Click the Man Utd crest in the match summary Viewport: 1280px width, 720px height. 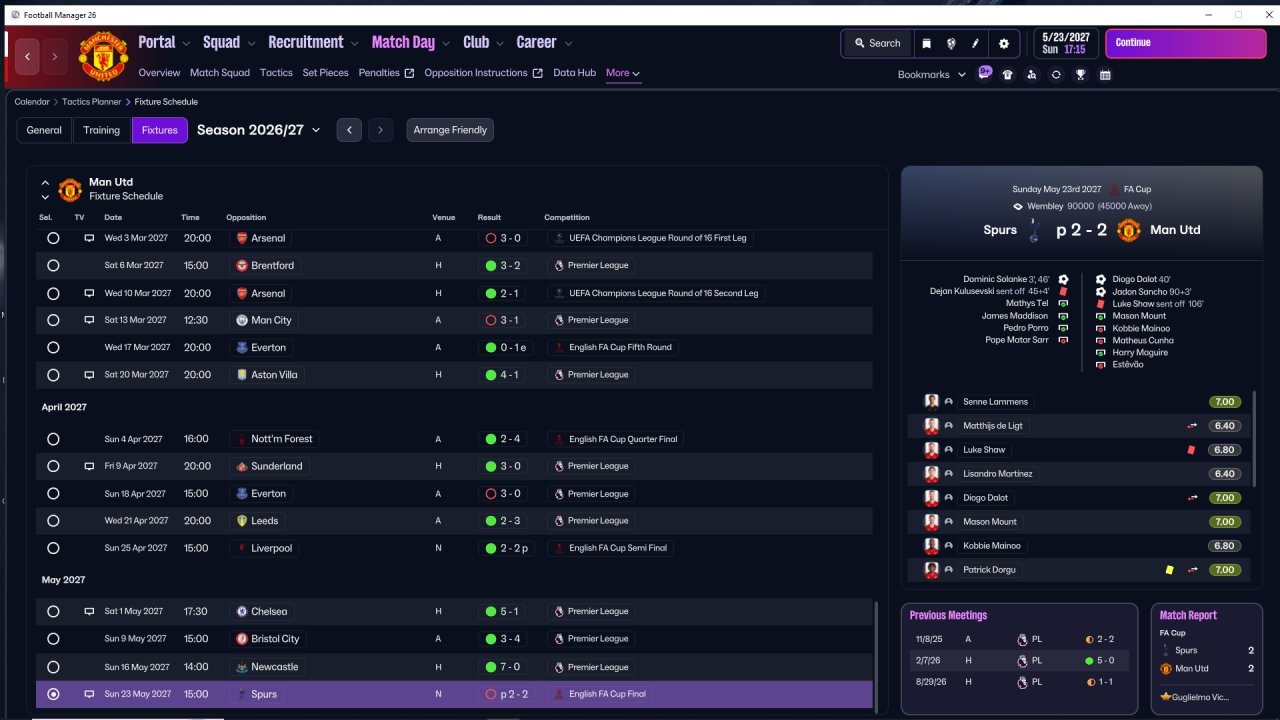point(1128,230)
